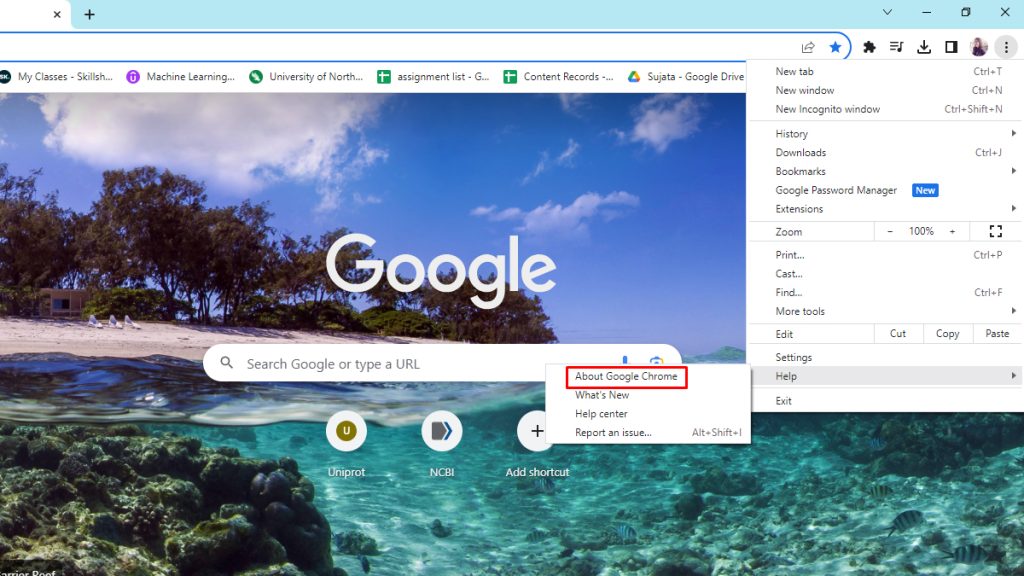Image resolution: width=1024 pixels, height=576 pixels.
Task: Open the Extensions puzzle icon
Action: tap(869, 47)
